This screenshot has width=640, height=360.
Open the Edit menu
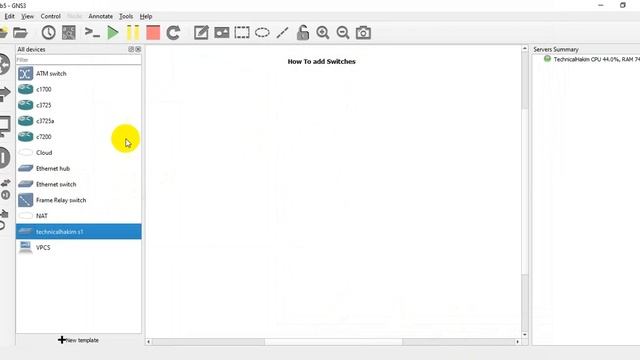coord(10,16)
